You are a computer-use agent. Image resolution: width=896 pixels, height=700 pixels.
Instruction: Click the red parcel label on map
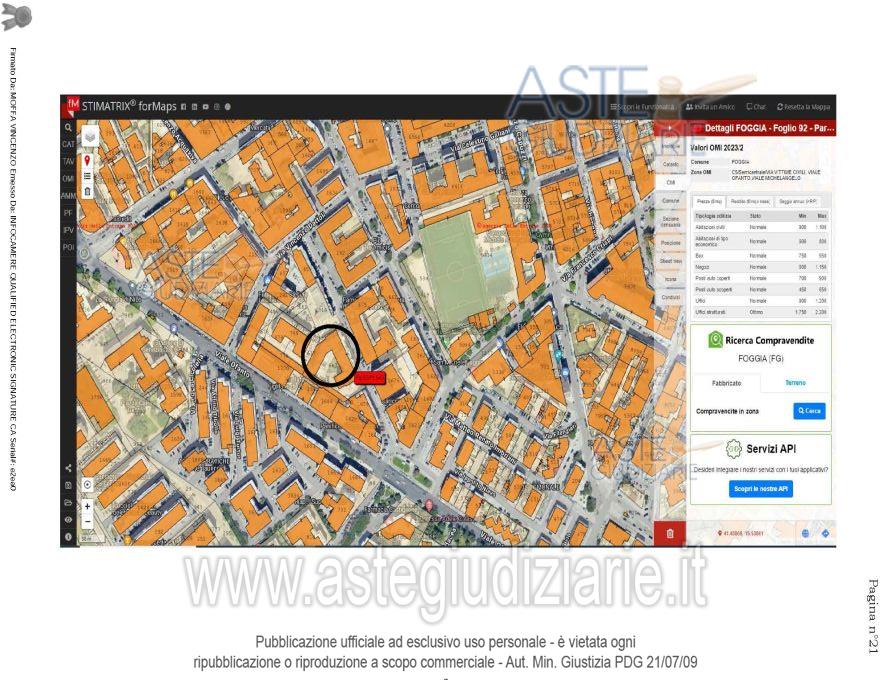click(x=369, y=377)
